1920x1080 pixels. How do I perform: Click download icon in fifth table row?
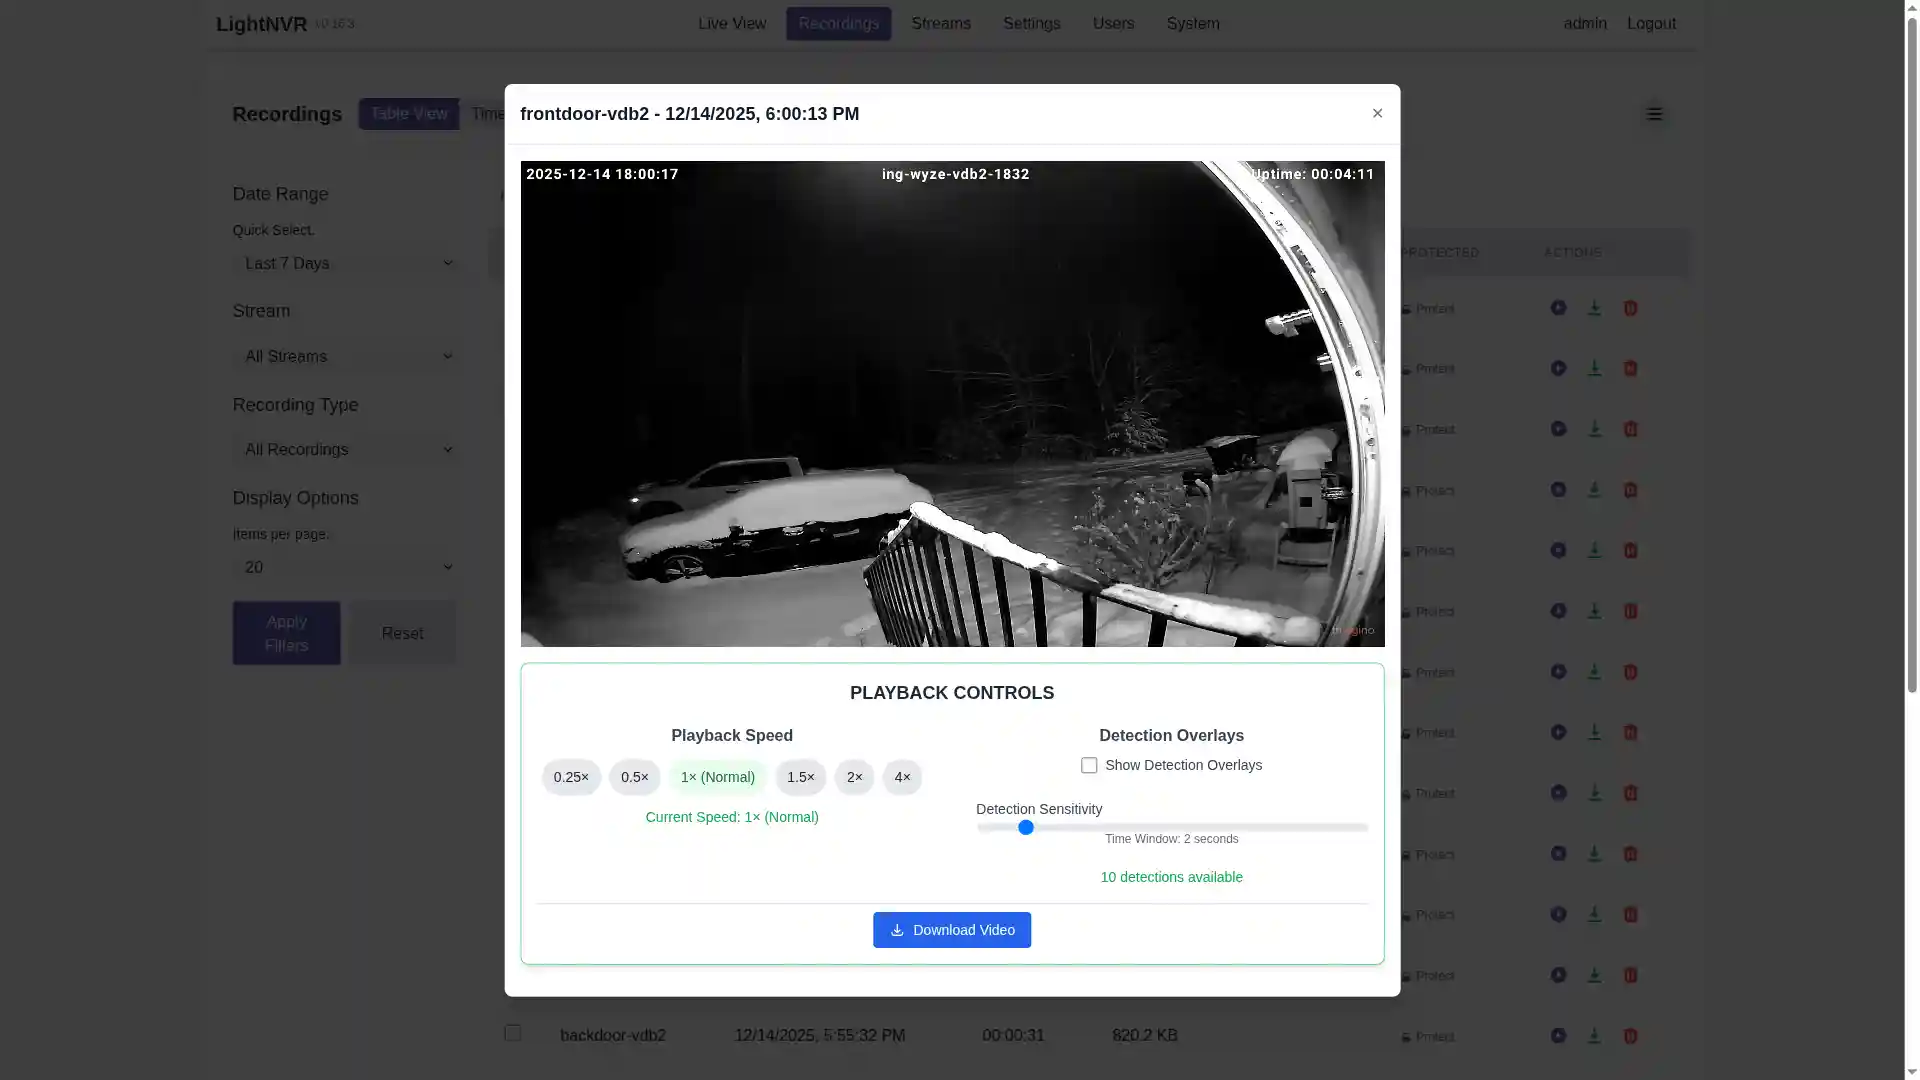pos(1594,550)
